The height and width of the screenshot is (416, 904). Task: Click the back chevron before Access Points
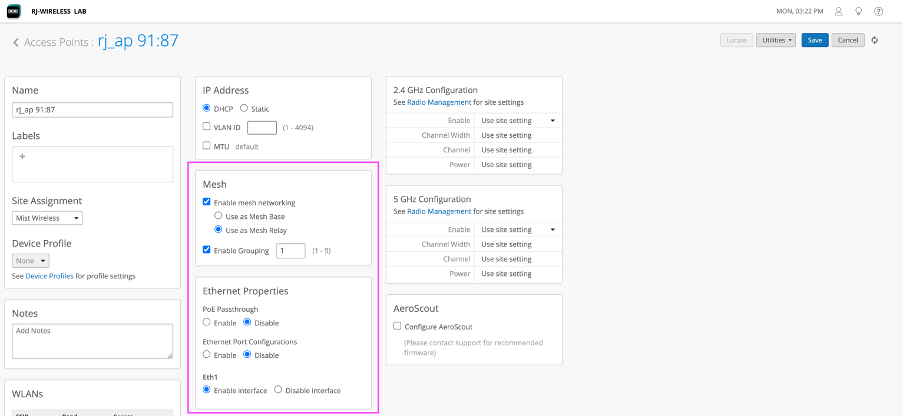(16, 42)
